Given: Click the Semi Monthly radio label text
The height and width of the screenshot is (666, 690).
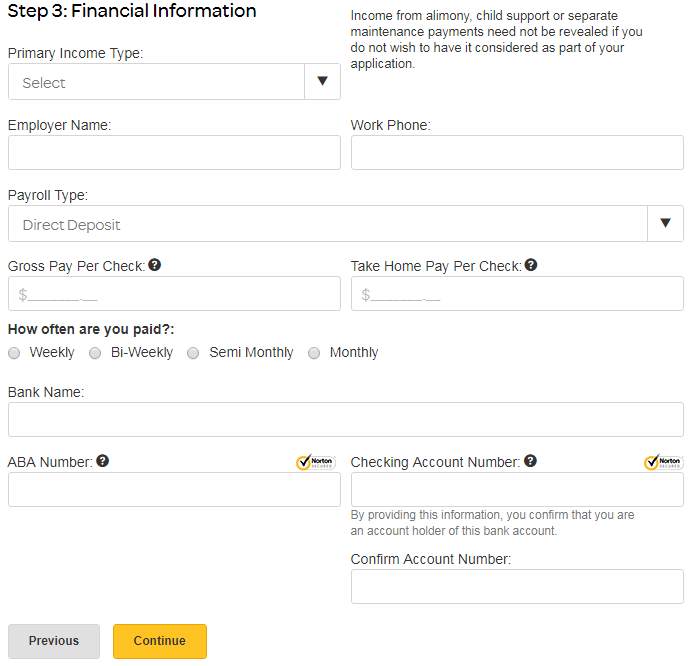Looking at the screenshot, I should [251, 353].
